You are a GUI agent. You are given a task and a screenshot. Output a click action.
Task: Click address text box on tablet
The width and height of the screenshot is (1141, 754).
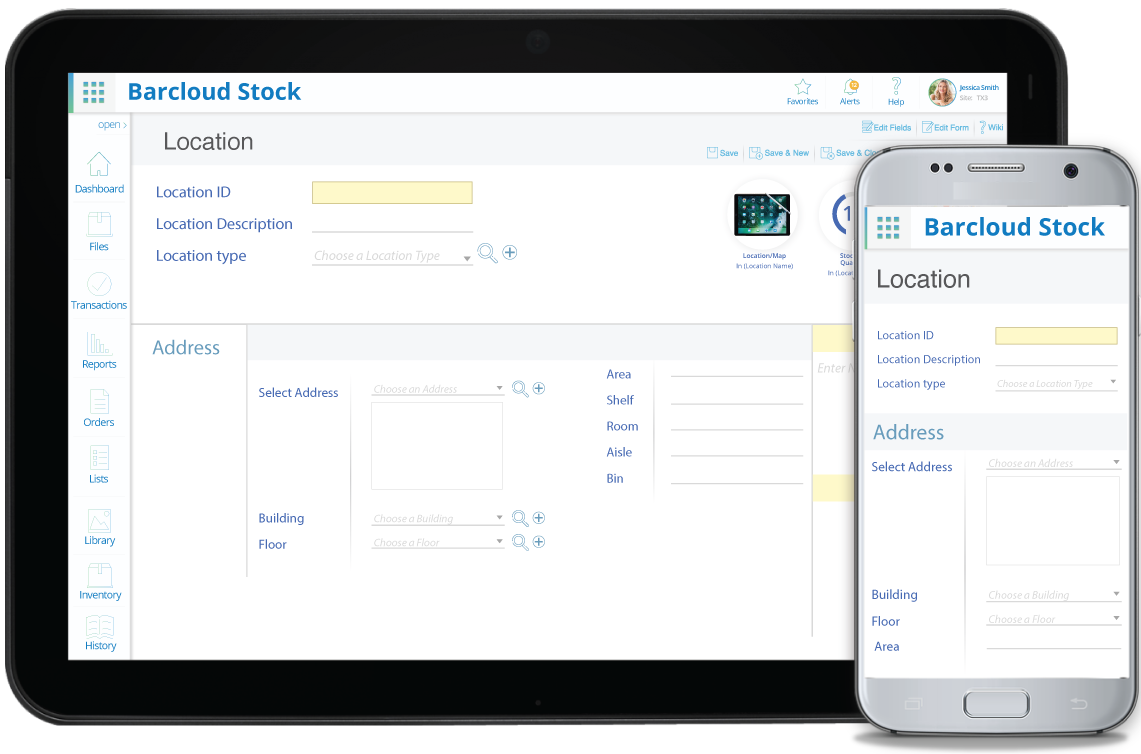point(437,446)
